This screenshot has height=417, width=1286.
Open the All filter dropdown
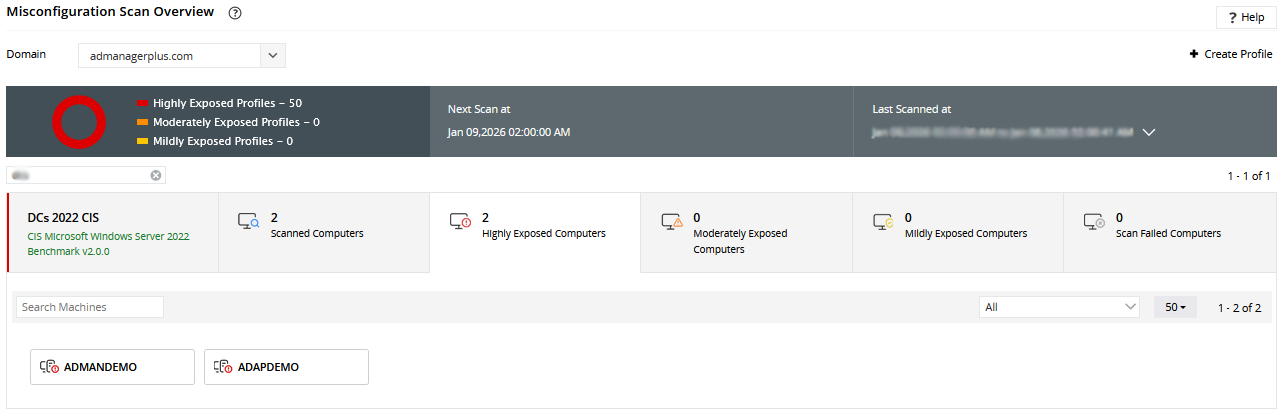click(x=1059, y=307)
